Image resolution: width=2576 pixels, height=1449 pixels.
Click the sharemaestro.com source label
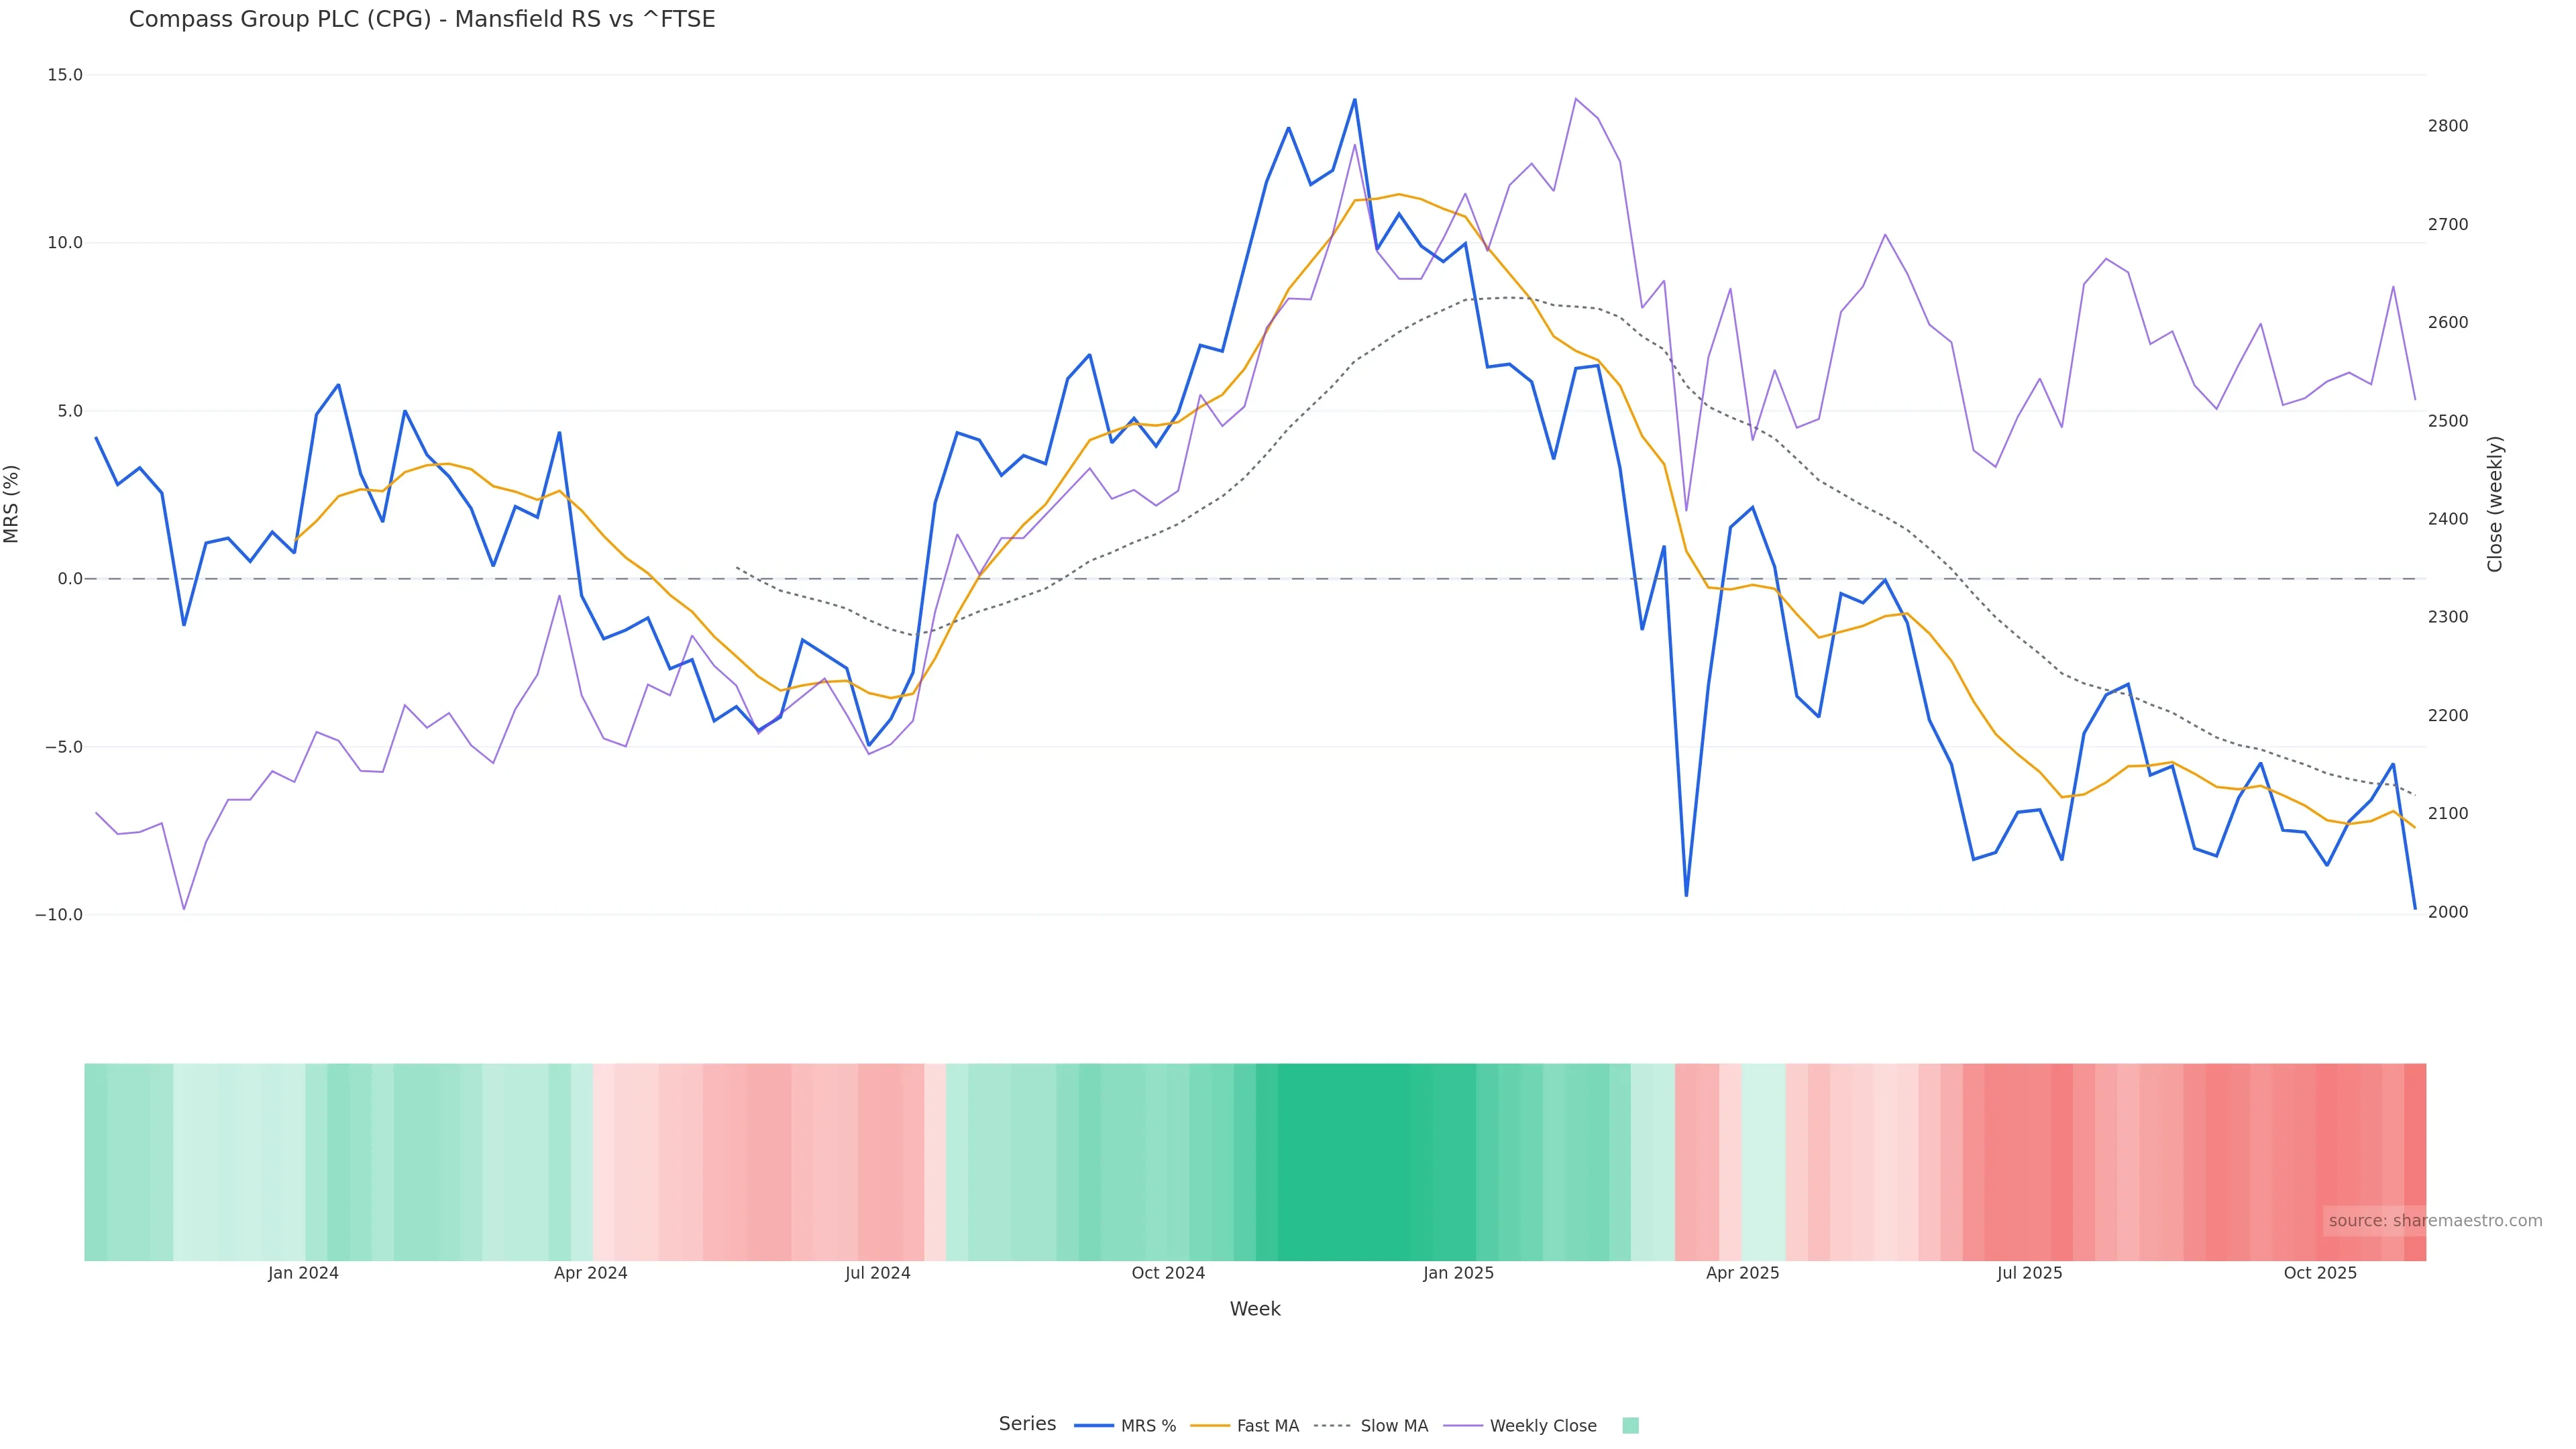[2435, 1221]
